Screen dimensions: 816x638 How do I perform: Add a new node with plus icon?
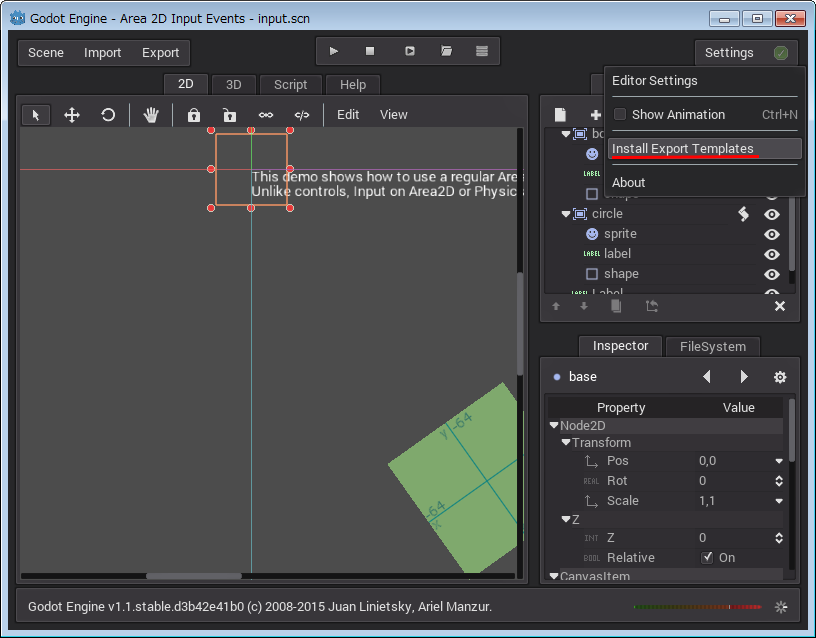click(x=595, y=115)
